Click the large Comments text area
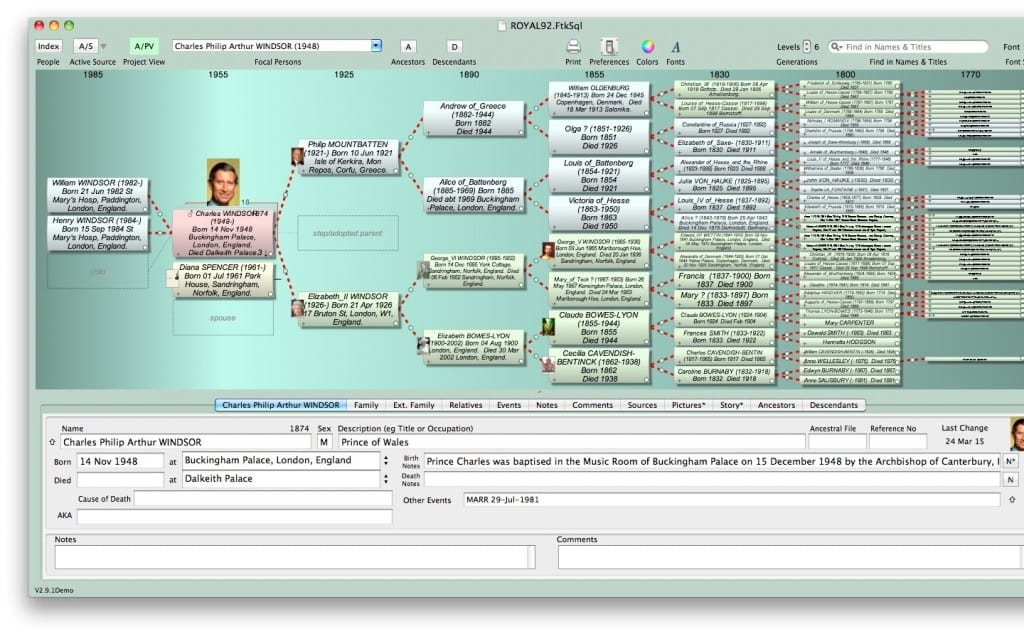Viewport: 1024px width, 636px height. pyautogui.click(x=790, y=557)
